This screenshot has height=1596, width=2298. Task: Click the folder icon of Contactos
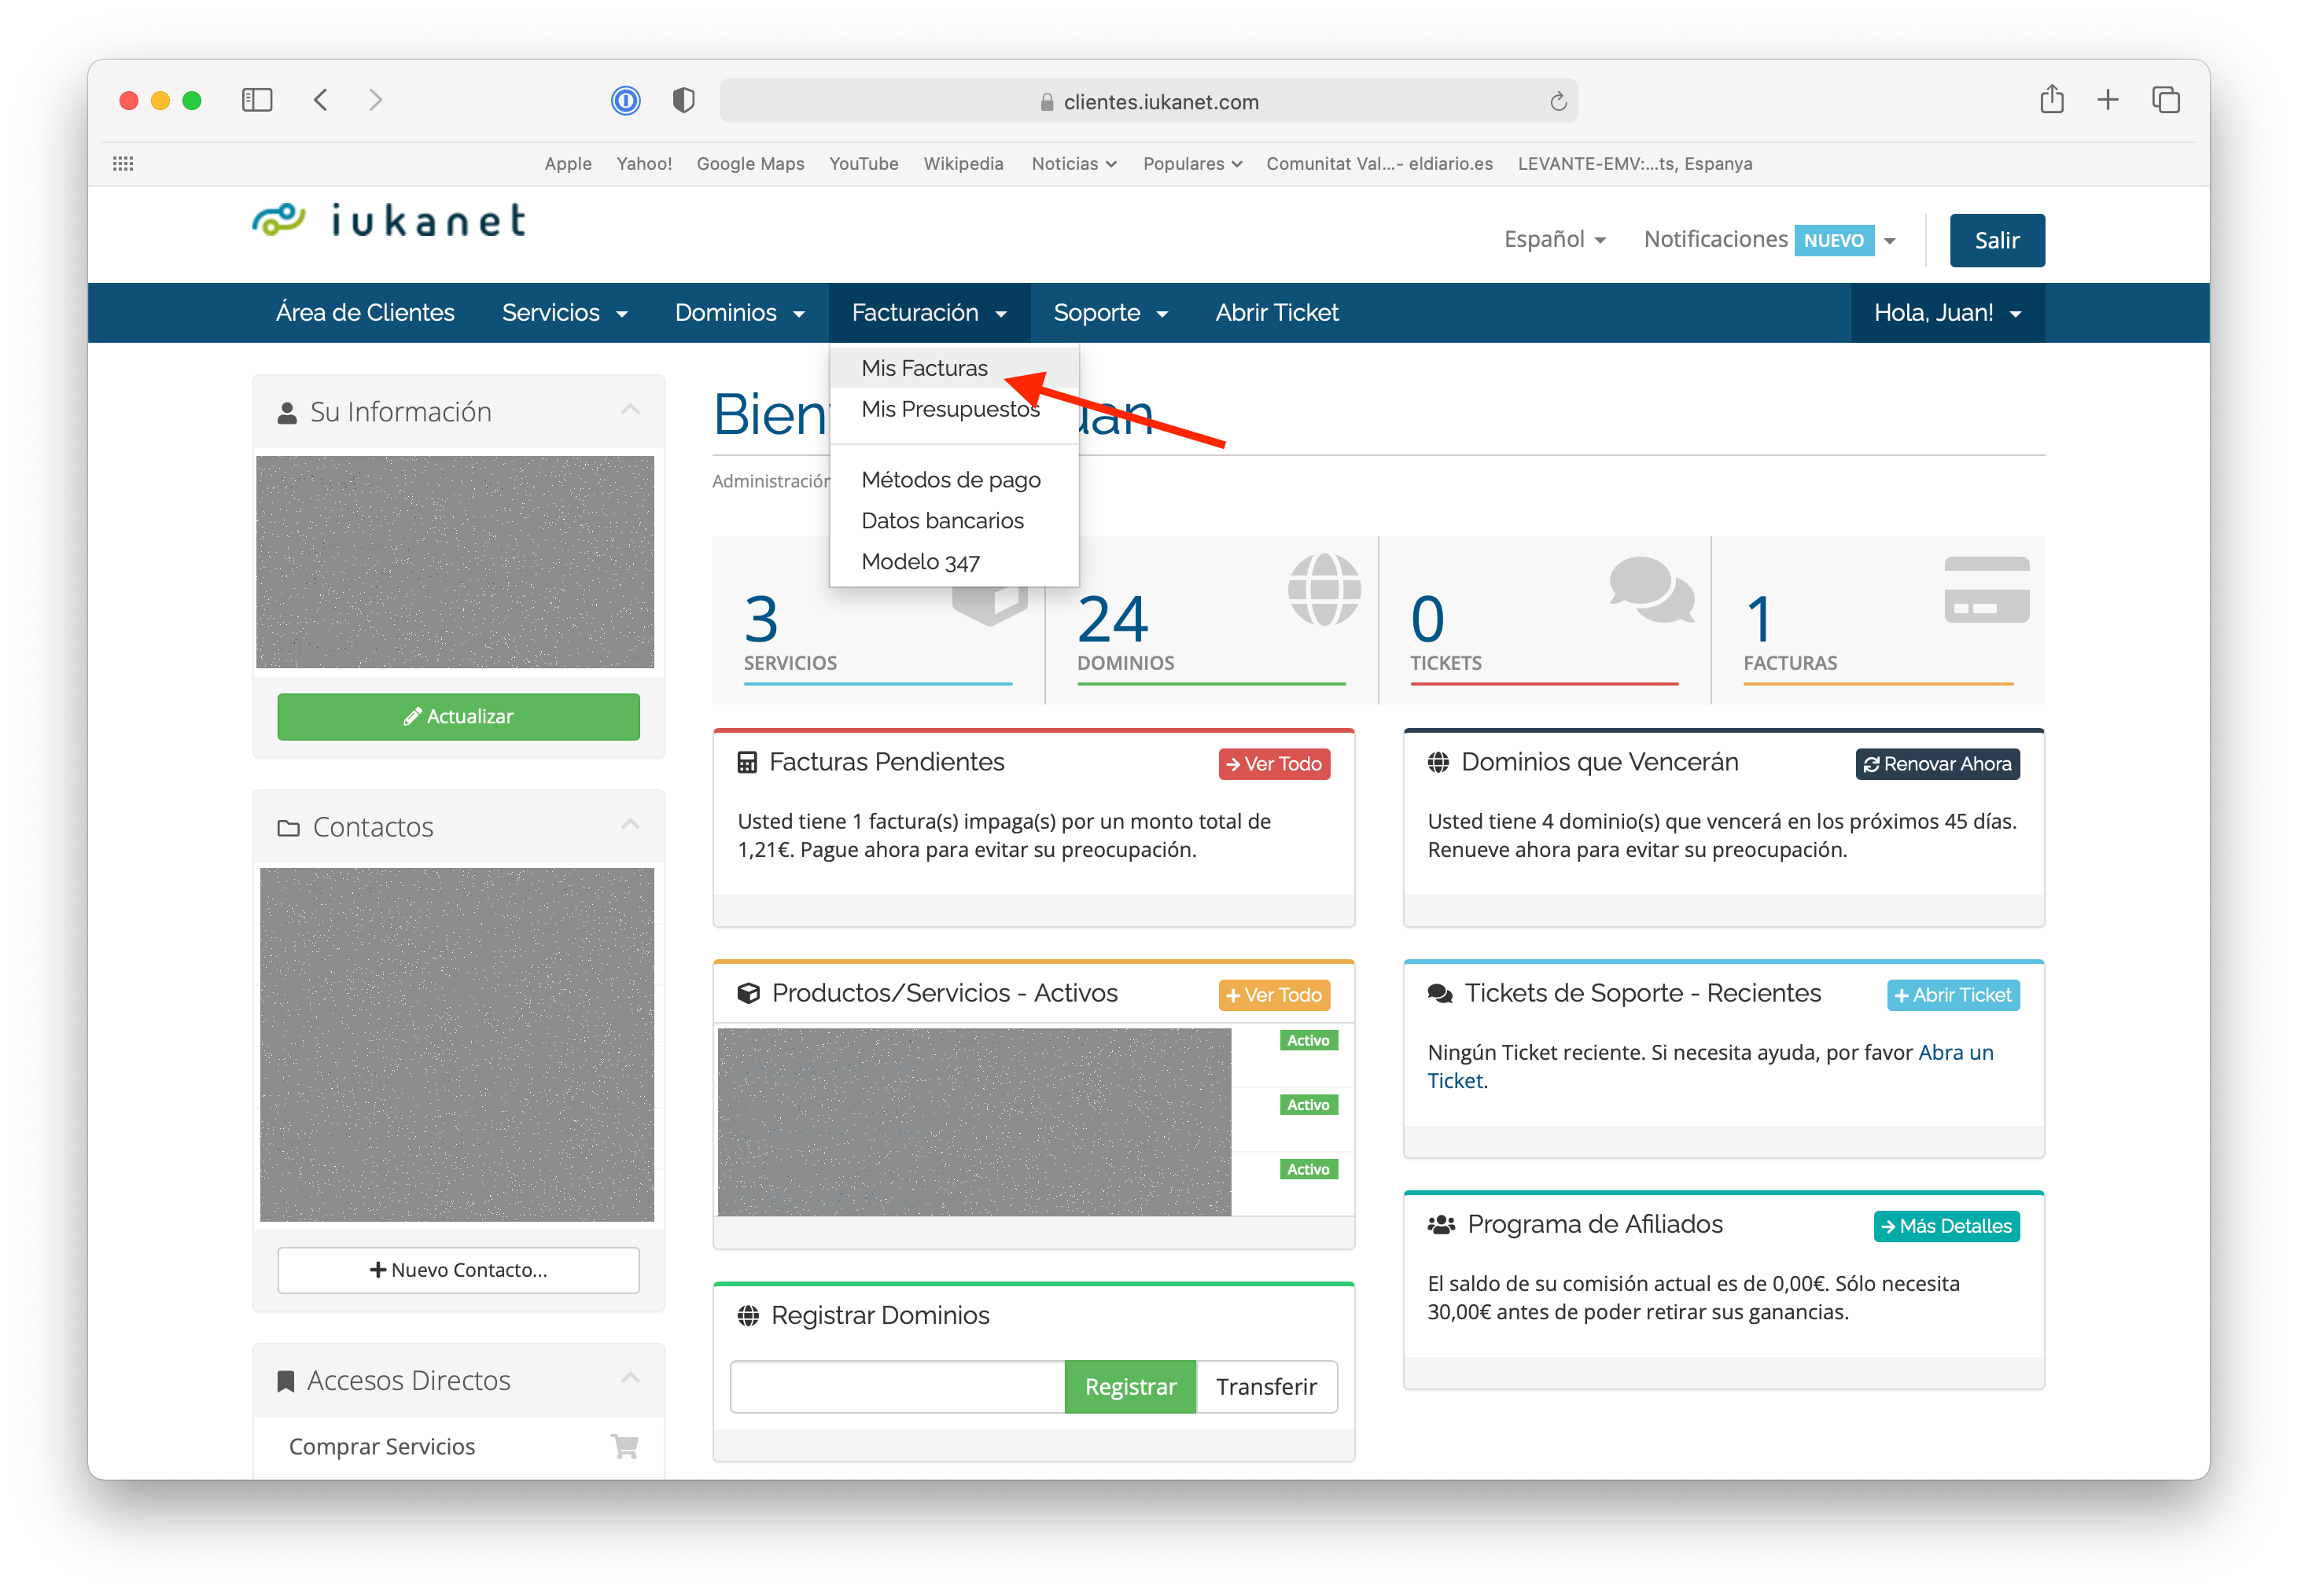click(x=288, y=828)
